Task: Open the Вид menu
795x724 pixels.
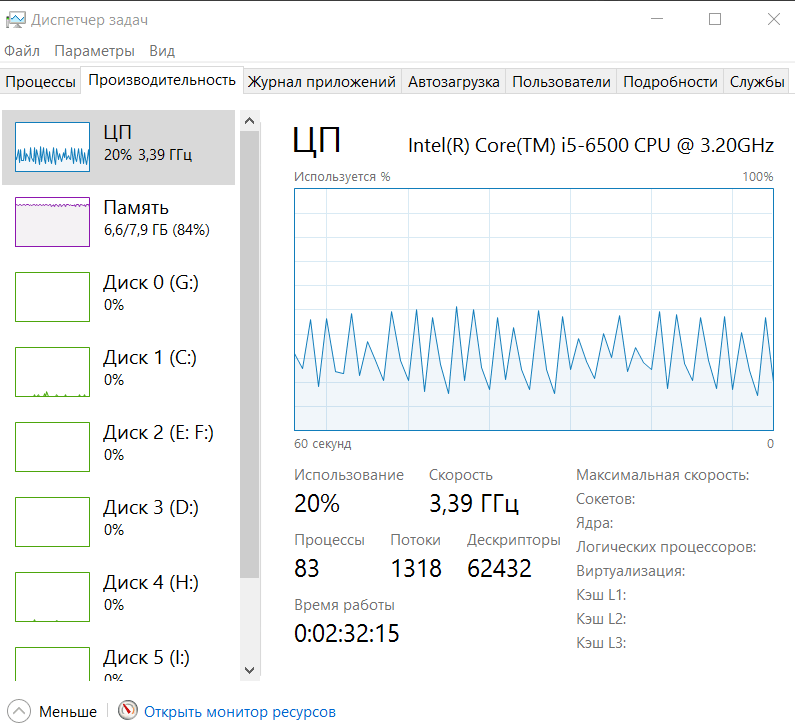Action: (x=162, y=51)
